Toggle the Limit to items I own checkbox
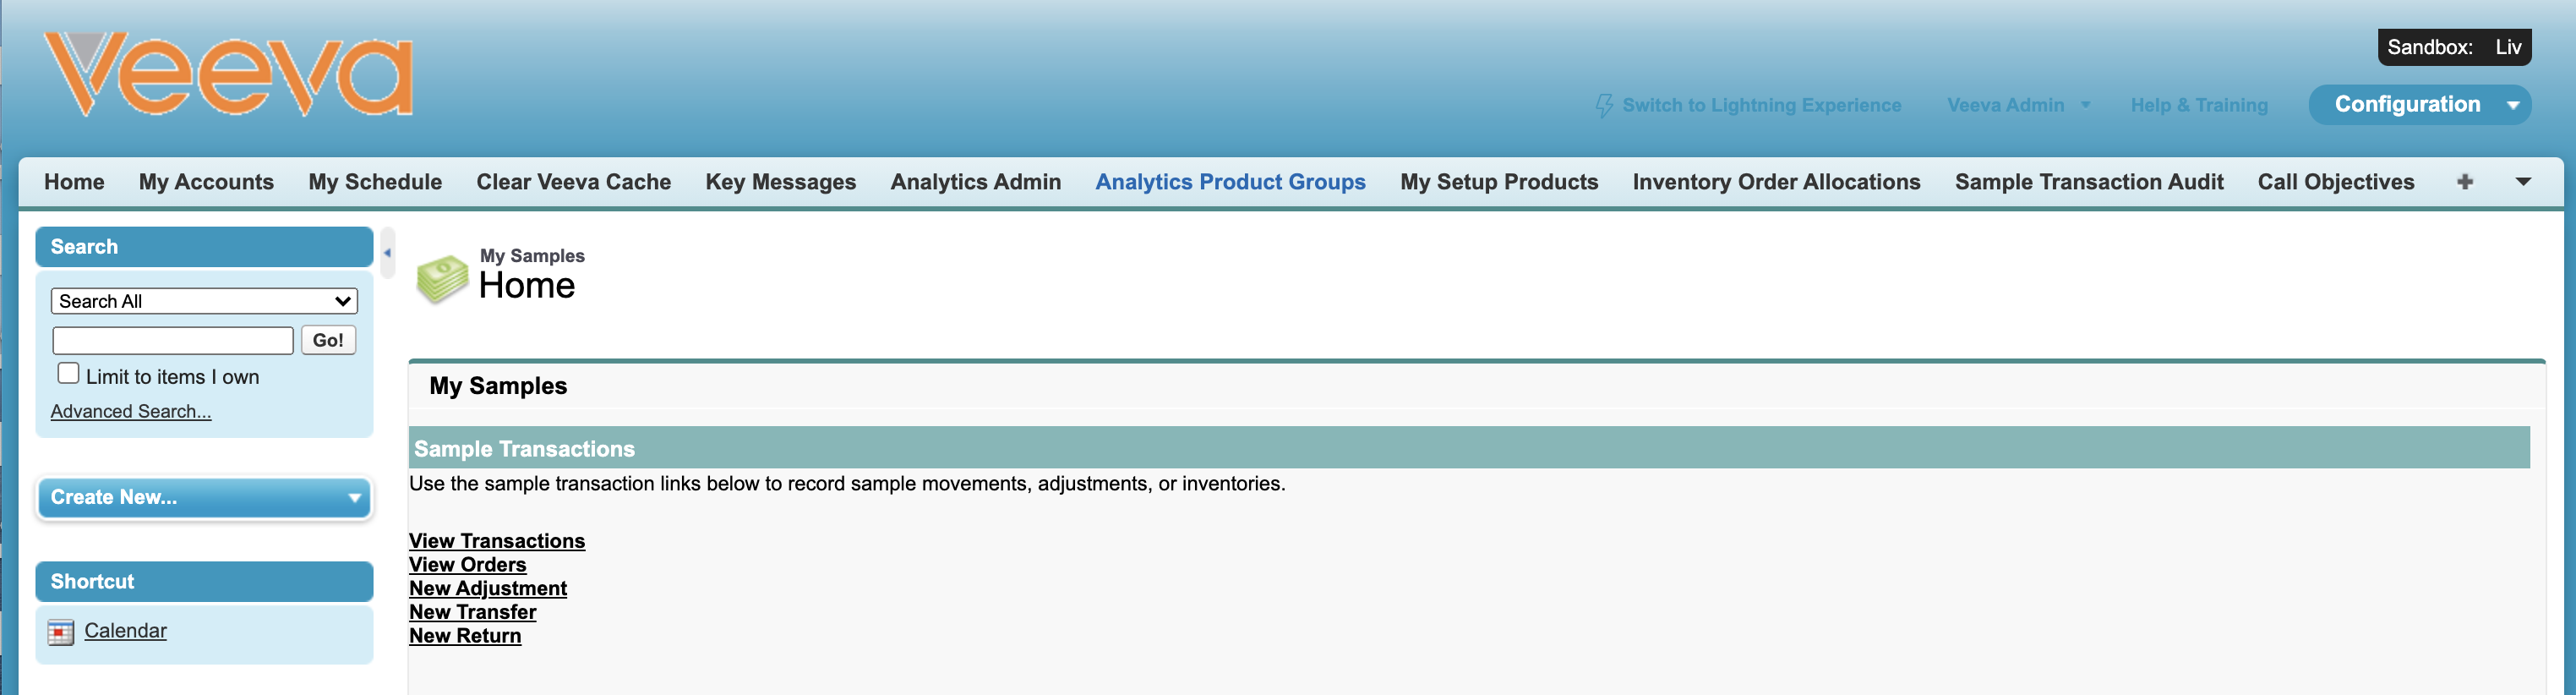Screen dimensions: 2576x695 point(69,374)
